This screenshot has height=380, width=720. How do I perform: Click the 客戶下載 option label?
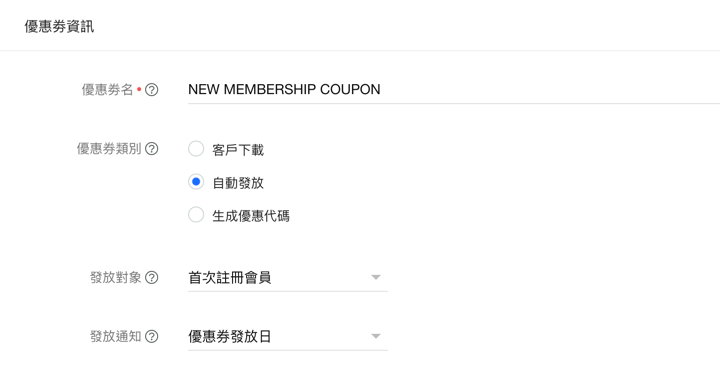238,150
